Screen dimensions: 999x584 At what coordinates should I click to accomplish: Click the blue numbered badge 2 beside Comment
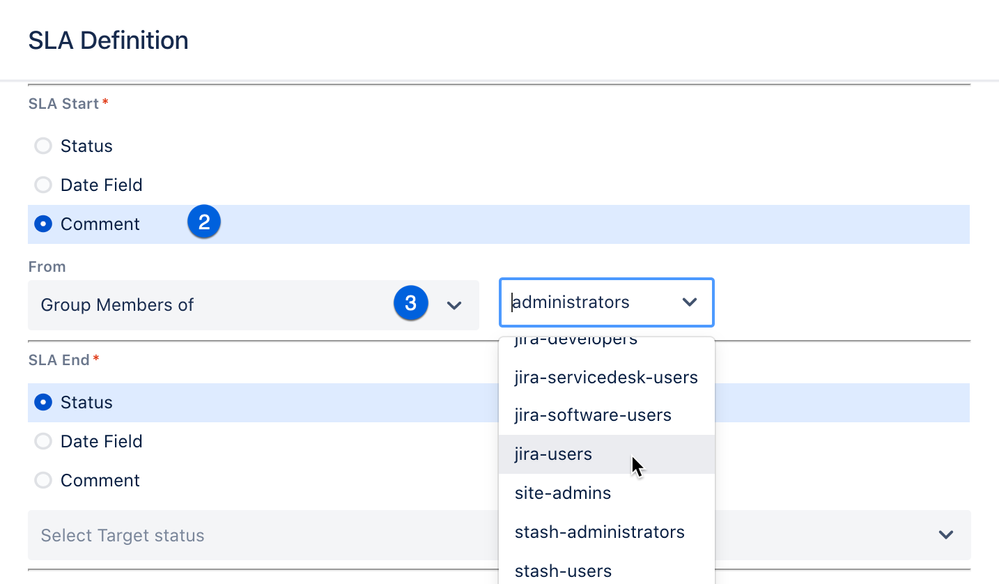pyautogui.click(x=204, y=222)
